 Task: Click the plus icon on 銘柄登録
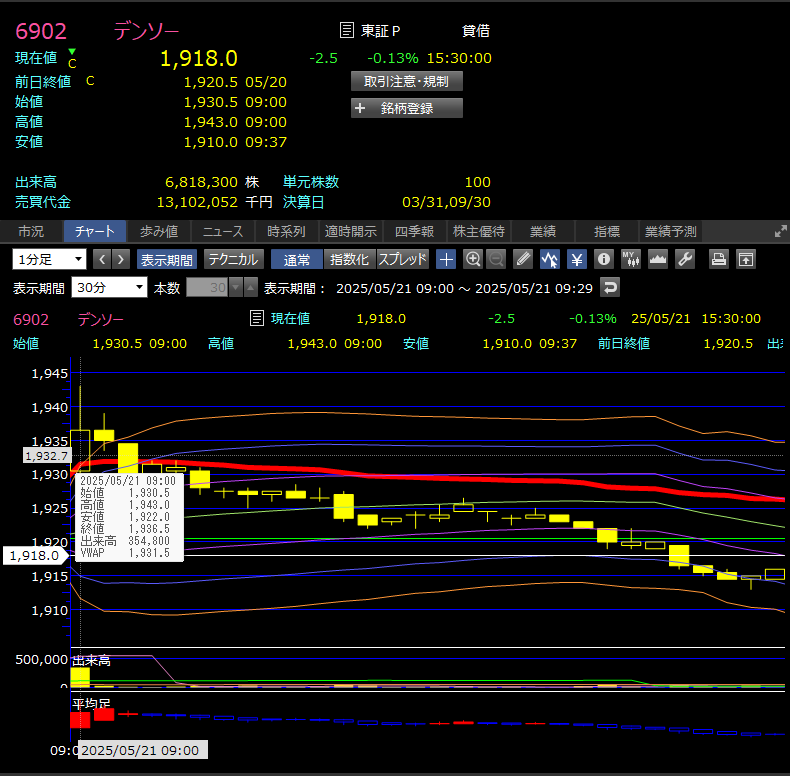click(x=360, y=108)
